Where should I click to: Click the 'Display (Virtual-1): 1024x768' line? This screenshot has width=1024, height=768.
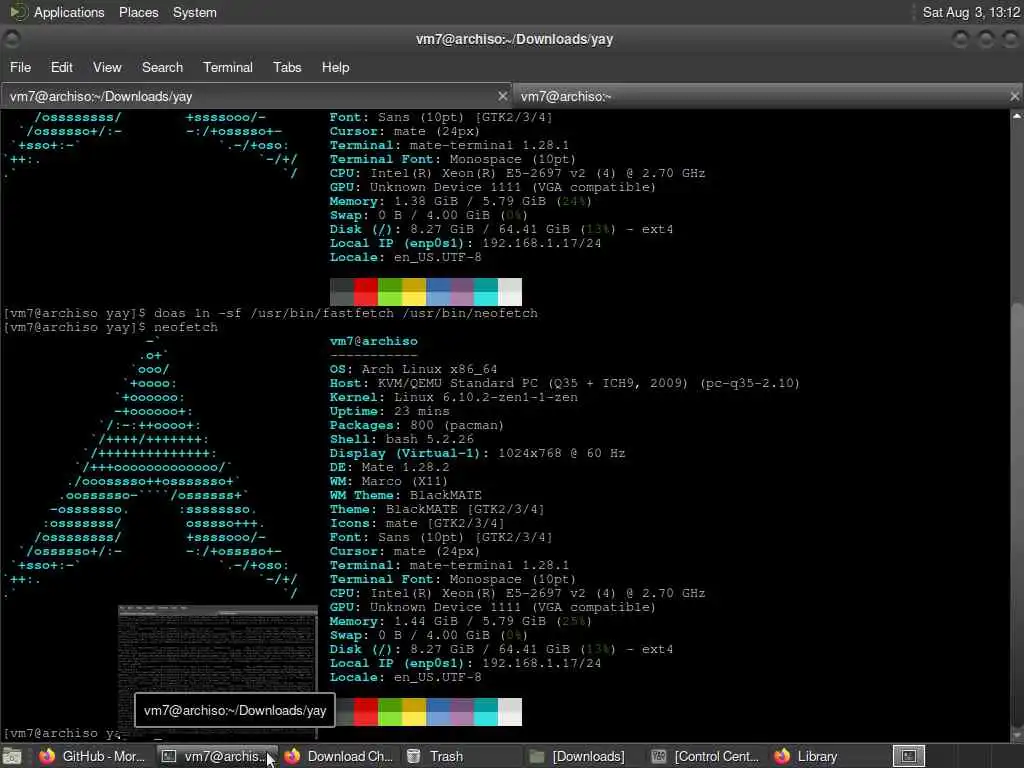[x=477, y=453]
